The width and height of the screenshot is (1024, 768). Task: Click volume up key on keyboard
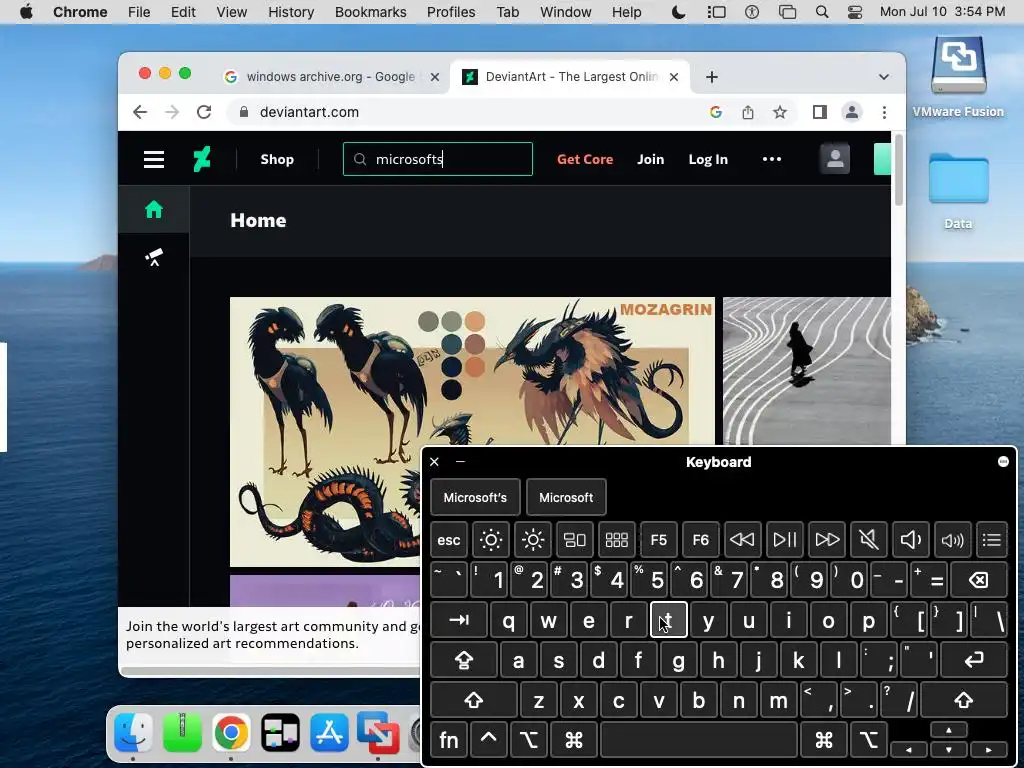coord(953,540)
